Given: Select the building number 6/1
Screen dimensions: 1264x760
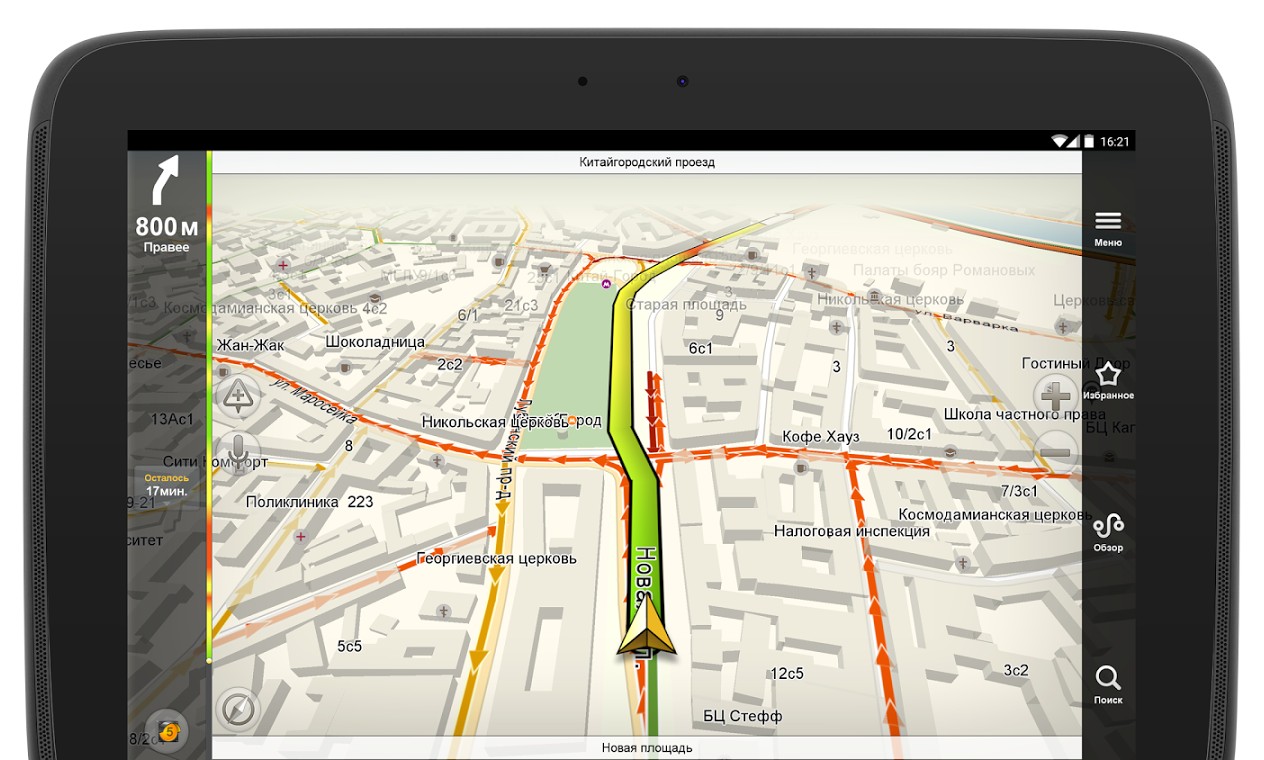Looking at the screenshot, I should click(468, 315).
